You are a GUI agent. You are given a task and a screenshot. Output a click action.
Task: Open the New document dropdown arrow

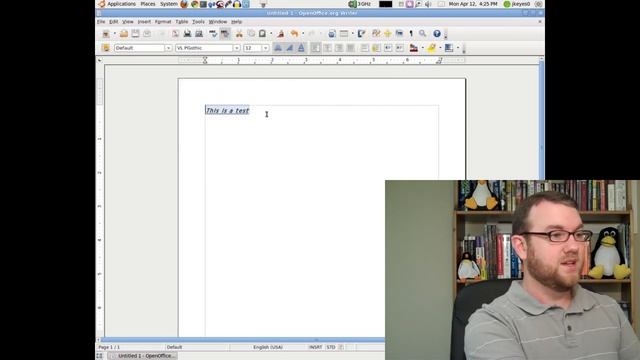[x=115, y=34]
